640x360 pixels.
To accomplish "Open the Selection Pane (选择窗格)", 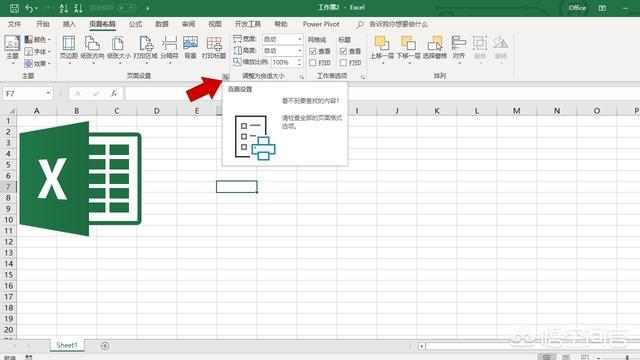I will tap(435, 48).
